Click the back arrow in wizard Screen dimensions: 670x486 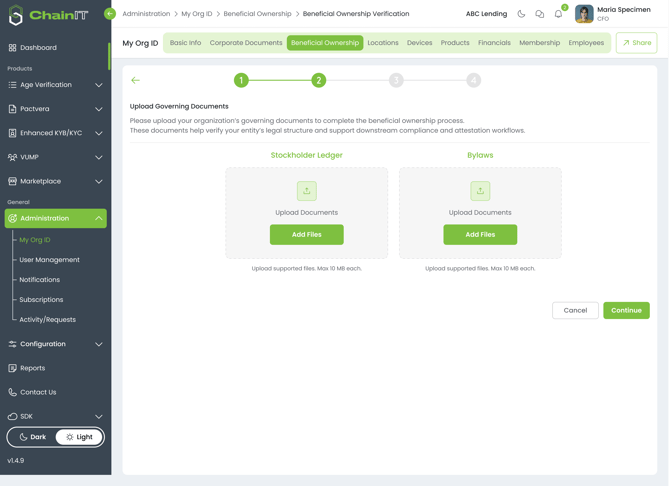click(136, 80)
